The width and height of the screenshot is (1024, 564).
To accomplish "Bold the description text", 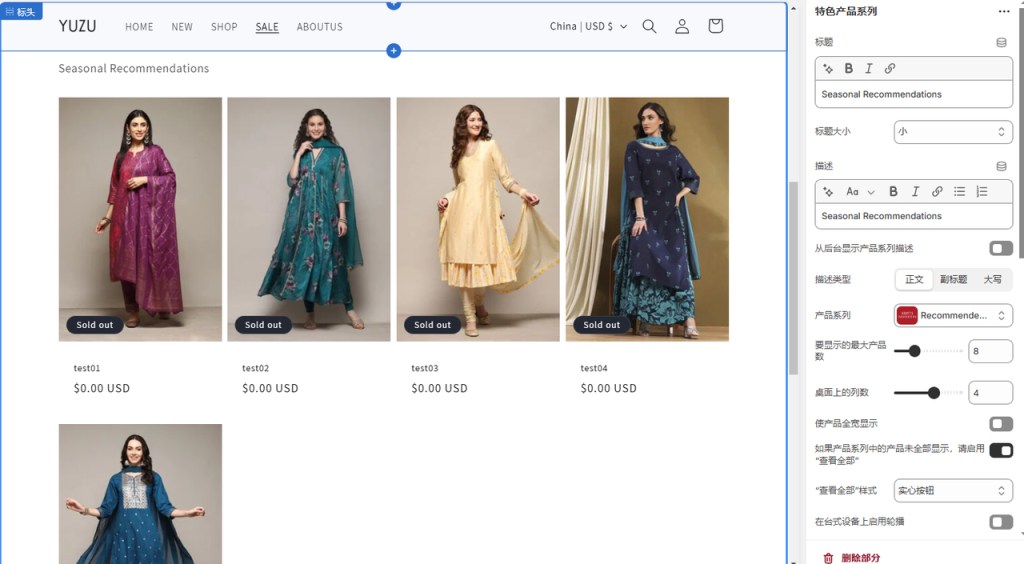I will coord(893,191).
